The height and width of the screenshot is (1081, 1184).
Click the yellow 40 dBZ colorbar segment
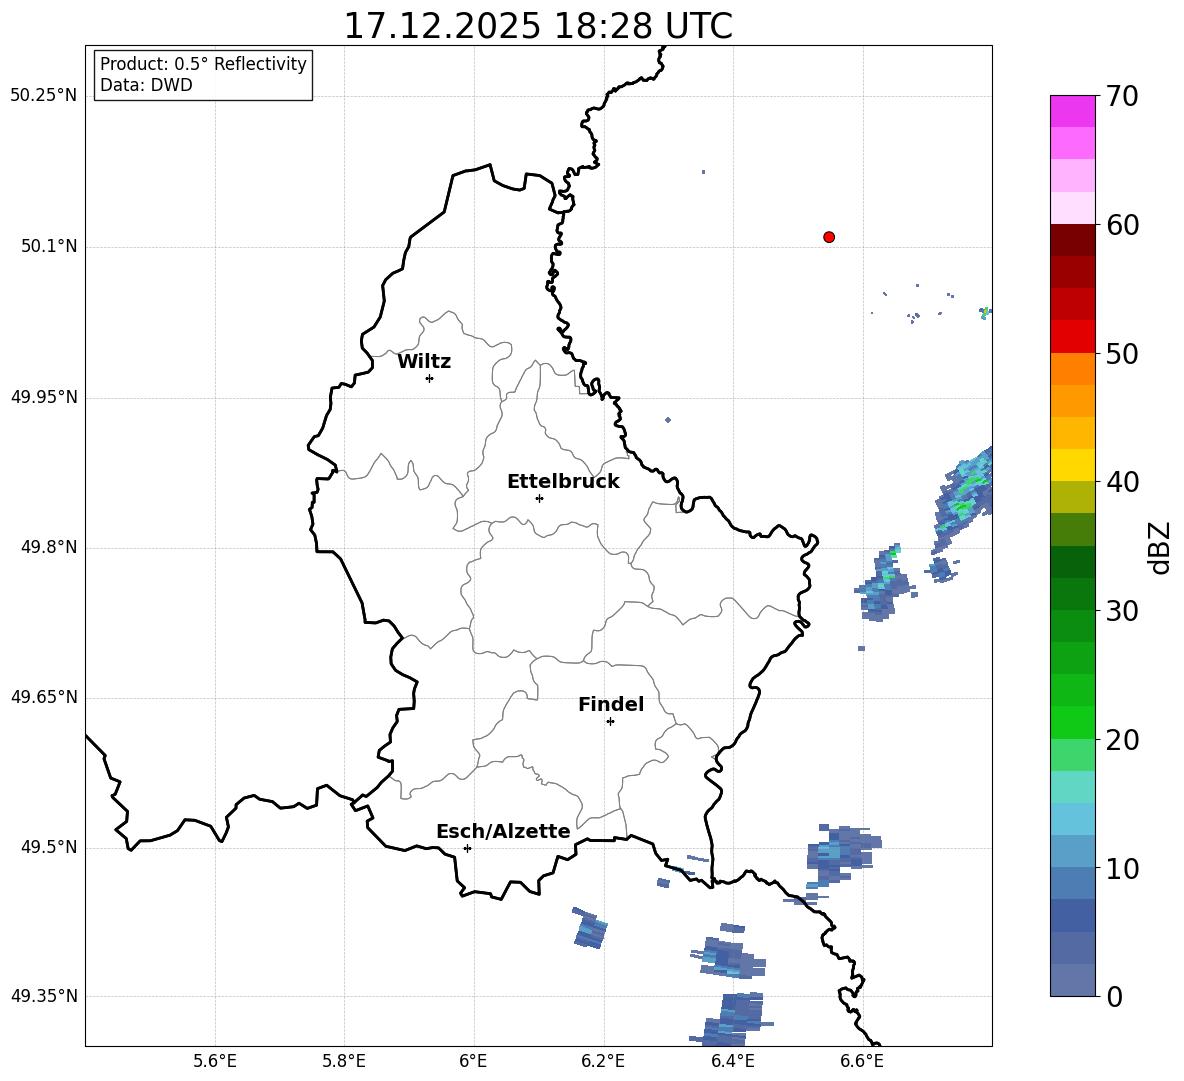coord(1072,465)
